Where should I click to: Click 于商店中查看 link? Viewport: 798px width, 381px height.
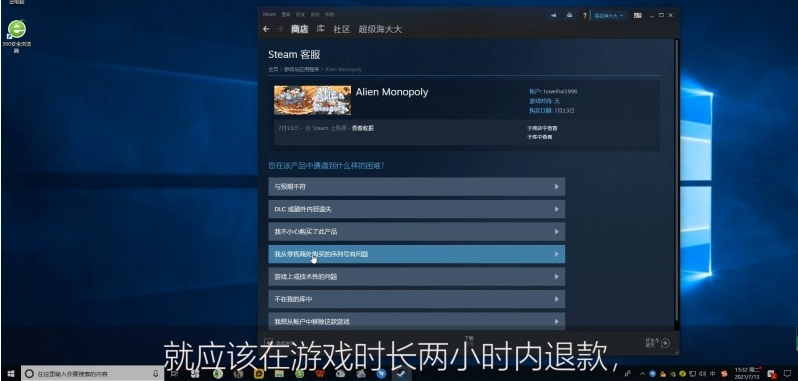point(542,129)
